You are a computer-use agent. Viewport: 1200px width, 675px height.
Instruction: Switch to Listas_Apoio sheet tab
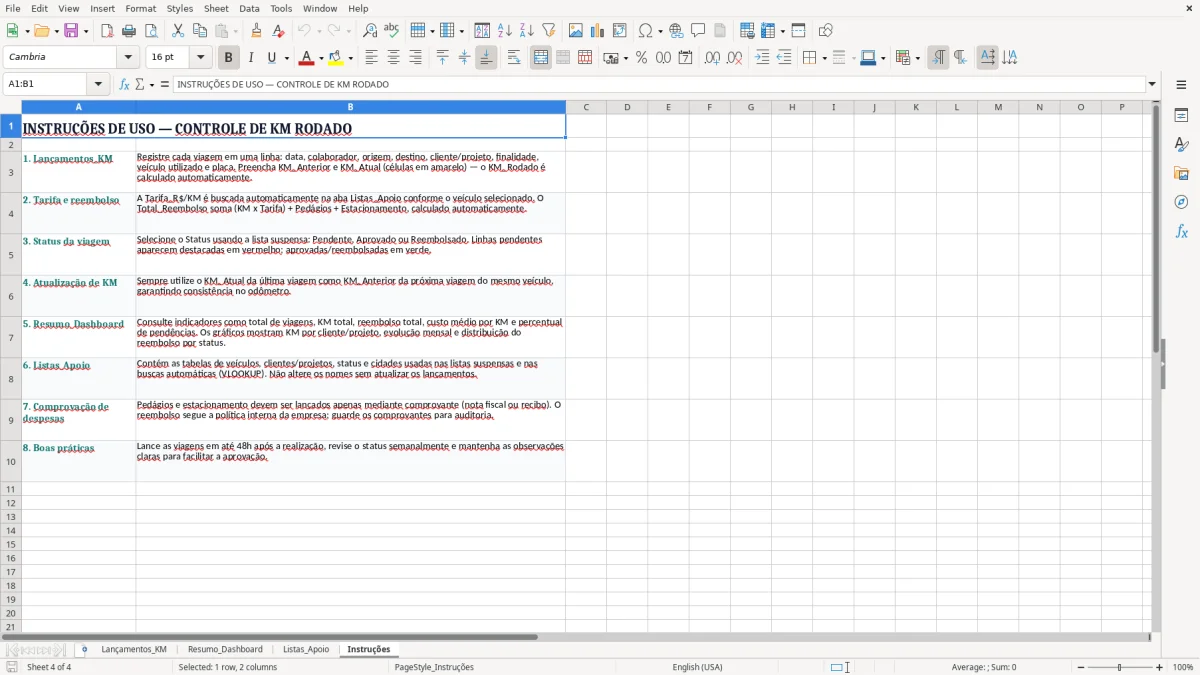[x=306, y=649]
